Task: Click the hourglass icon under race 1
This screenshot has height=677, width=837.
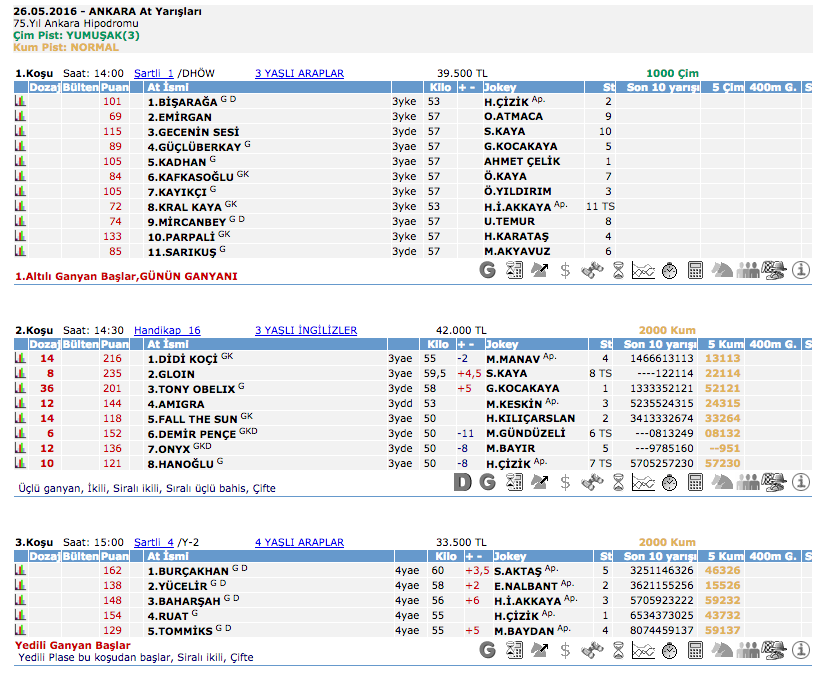Action: tap(618, 269)
